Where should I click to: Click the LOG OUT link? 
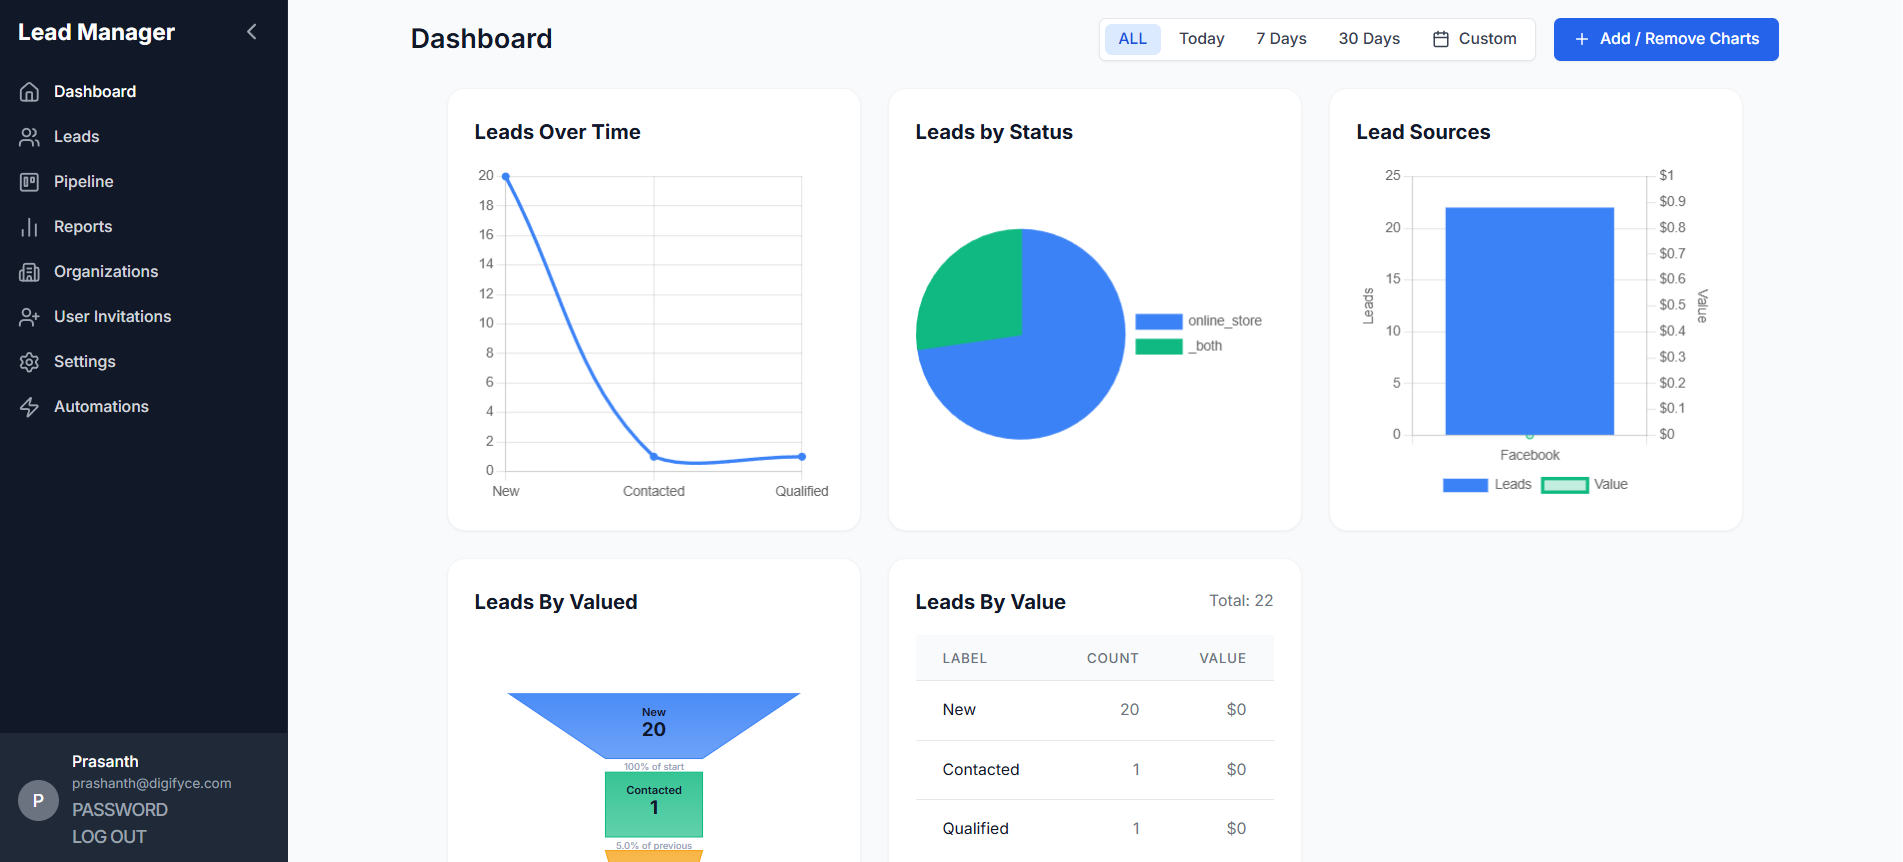click(109, 837)
